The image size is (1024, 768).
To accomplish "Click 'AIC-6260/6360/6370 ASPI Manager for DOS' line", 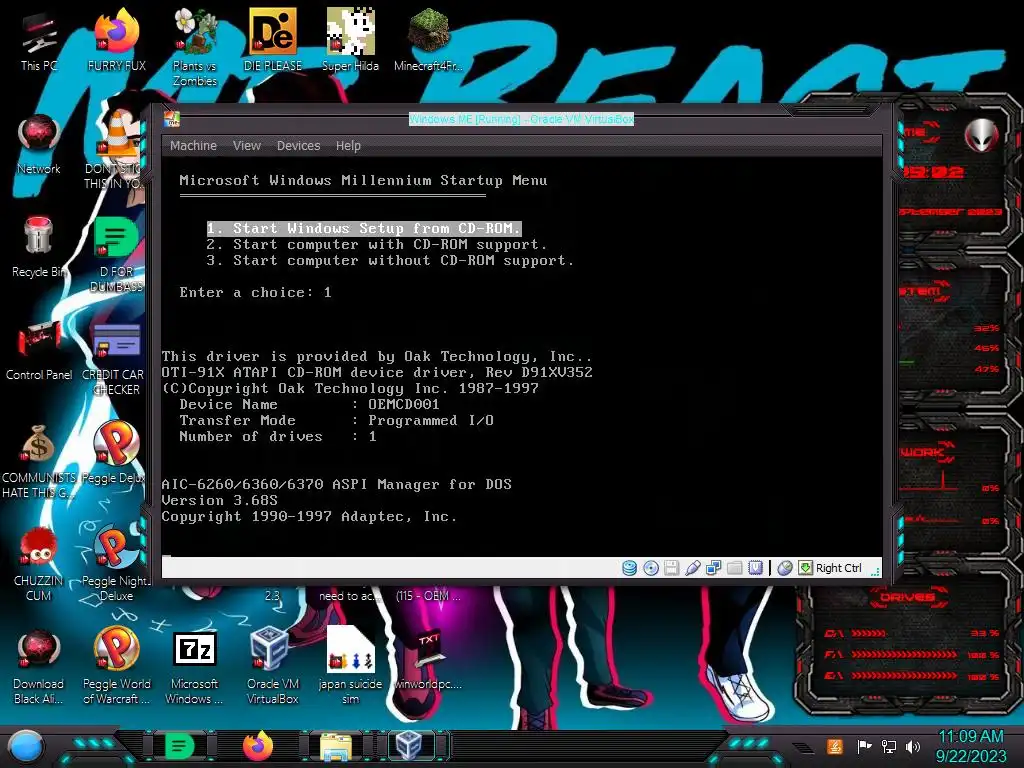I will [x=336, y=484].
